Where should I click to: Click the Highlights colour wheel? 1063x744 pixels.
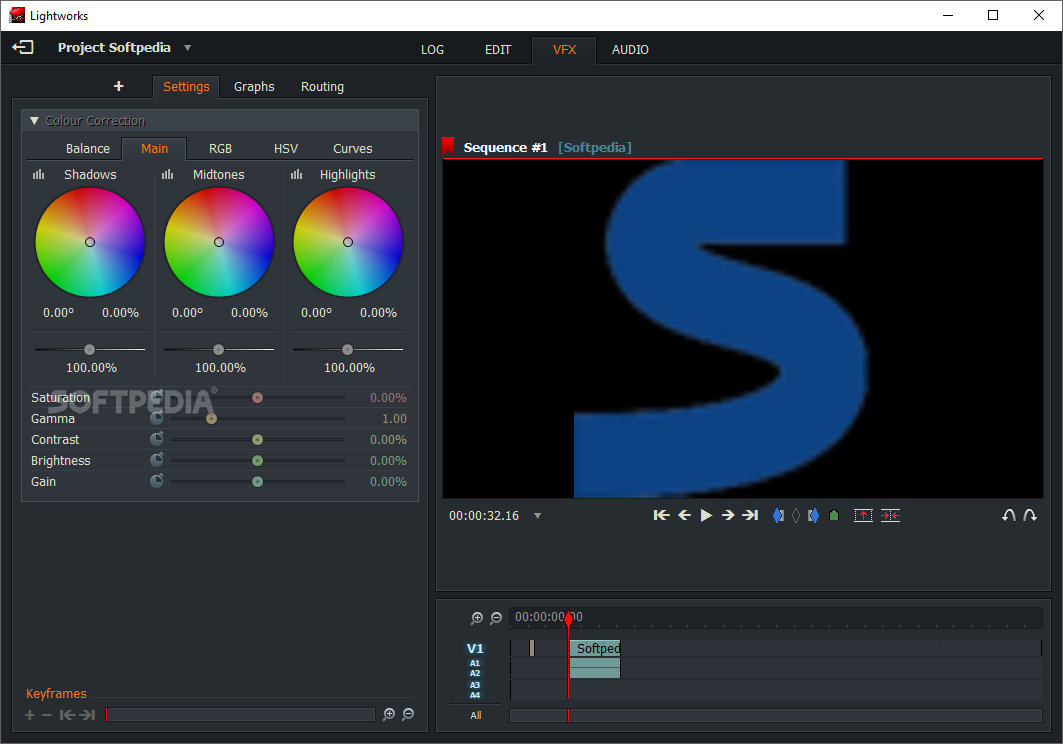tap(348, 242)
